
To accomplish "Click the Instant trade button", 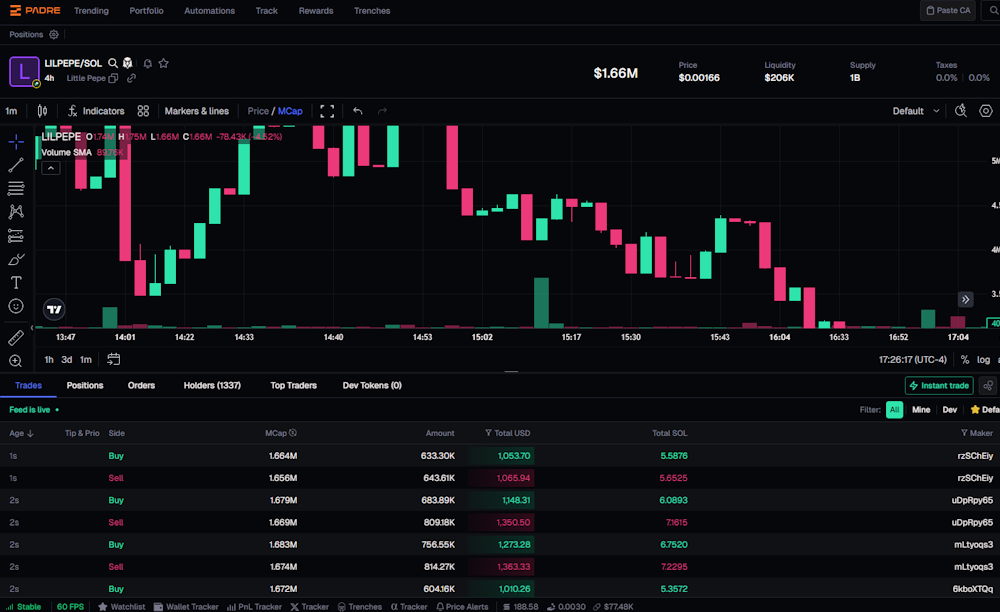I will [938, 385].
